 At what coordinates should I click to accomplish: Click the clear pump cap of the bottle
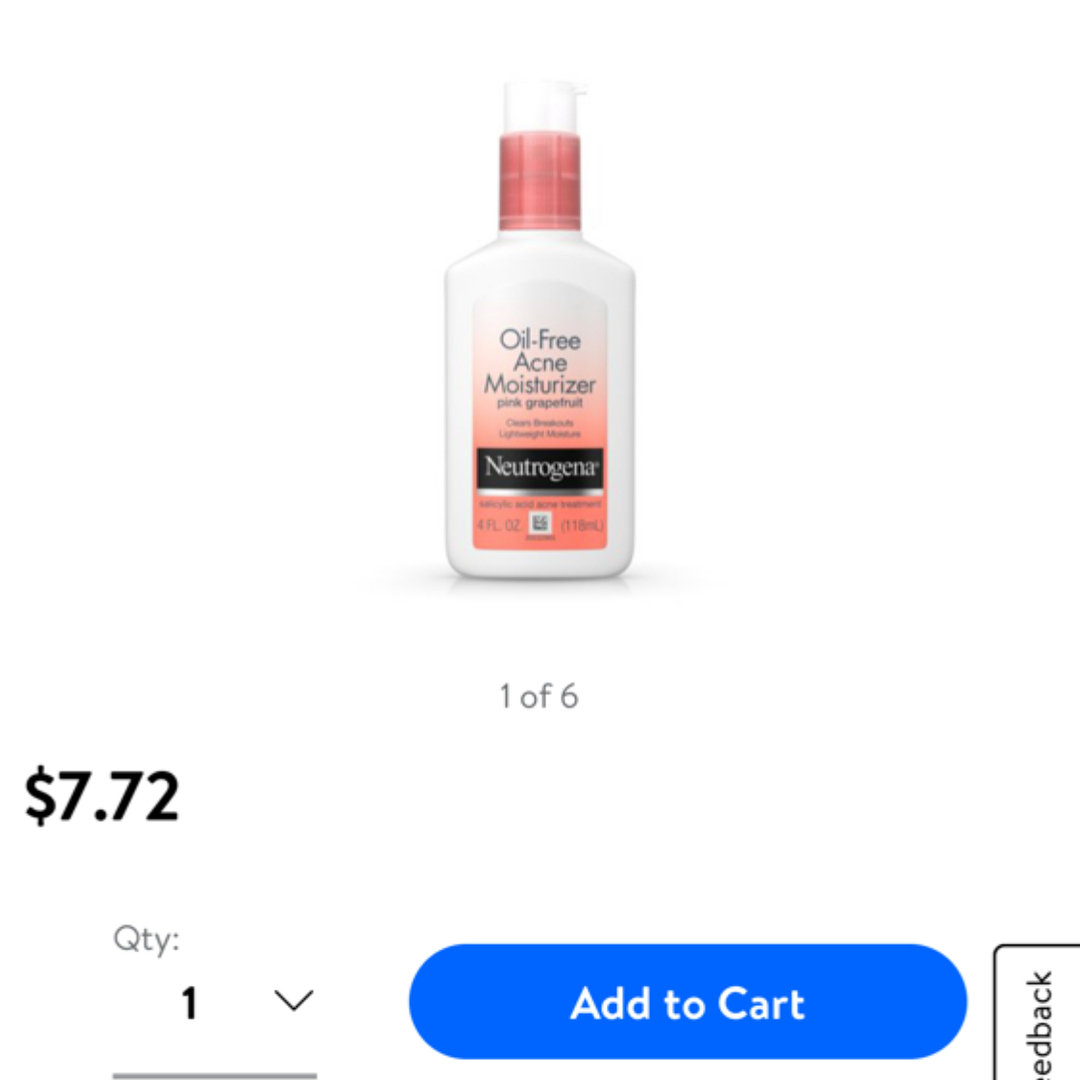coord(543,107)
